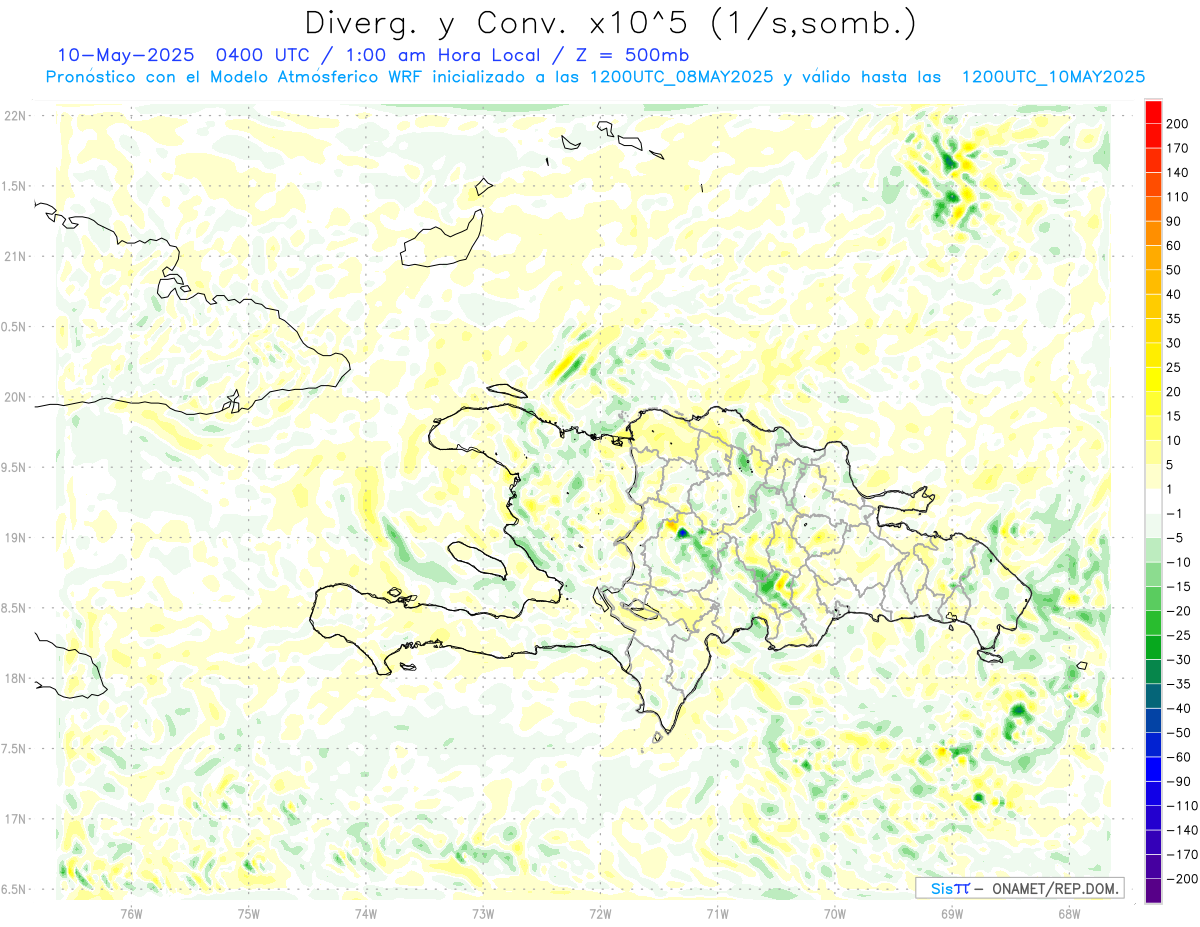This screenshot has width=1200, height=927.
Task: Click the color scale value -140
Action: click(x=1182, y=830)
